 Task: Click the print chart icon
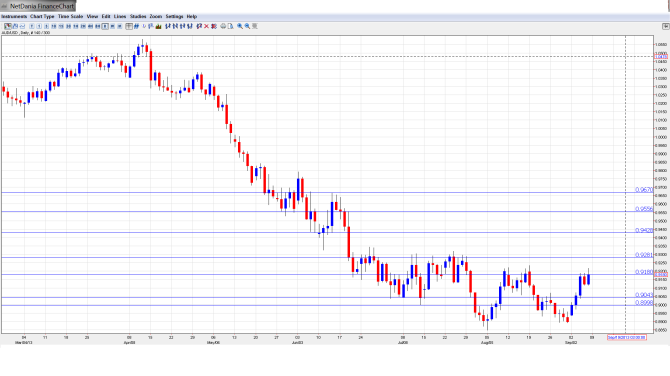(x=223, y=26)
